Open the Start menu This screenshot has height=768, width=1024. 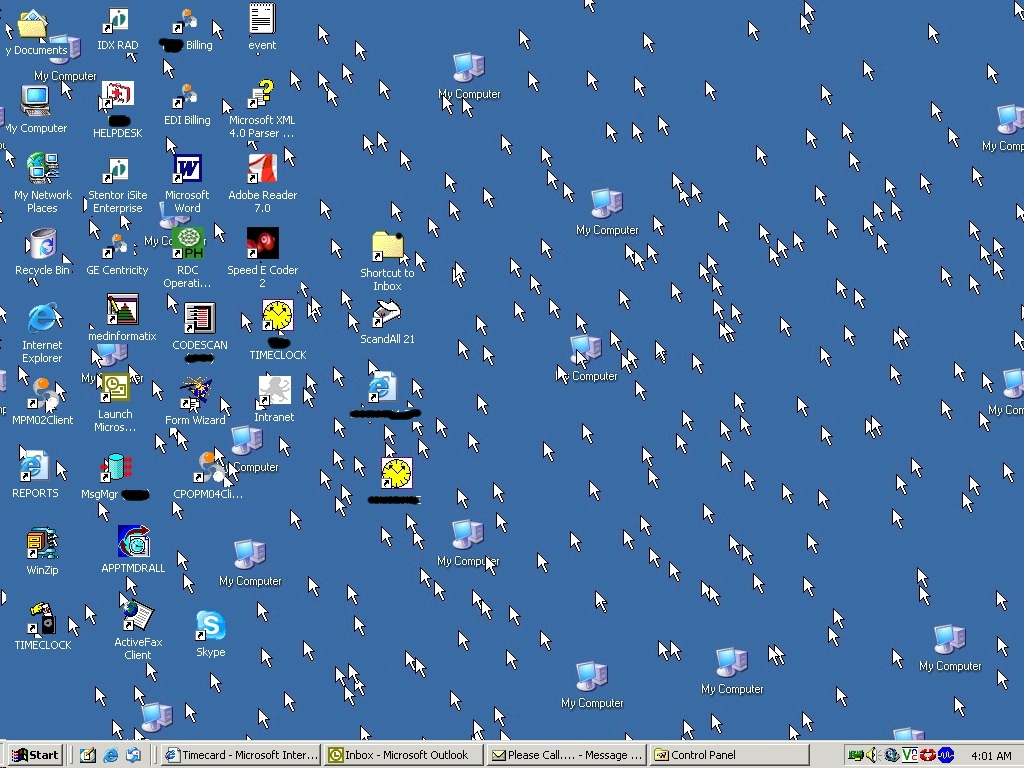click(x=36, y=755)
